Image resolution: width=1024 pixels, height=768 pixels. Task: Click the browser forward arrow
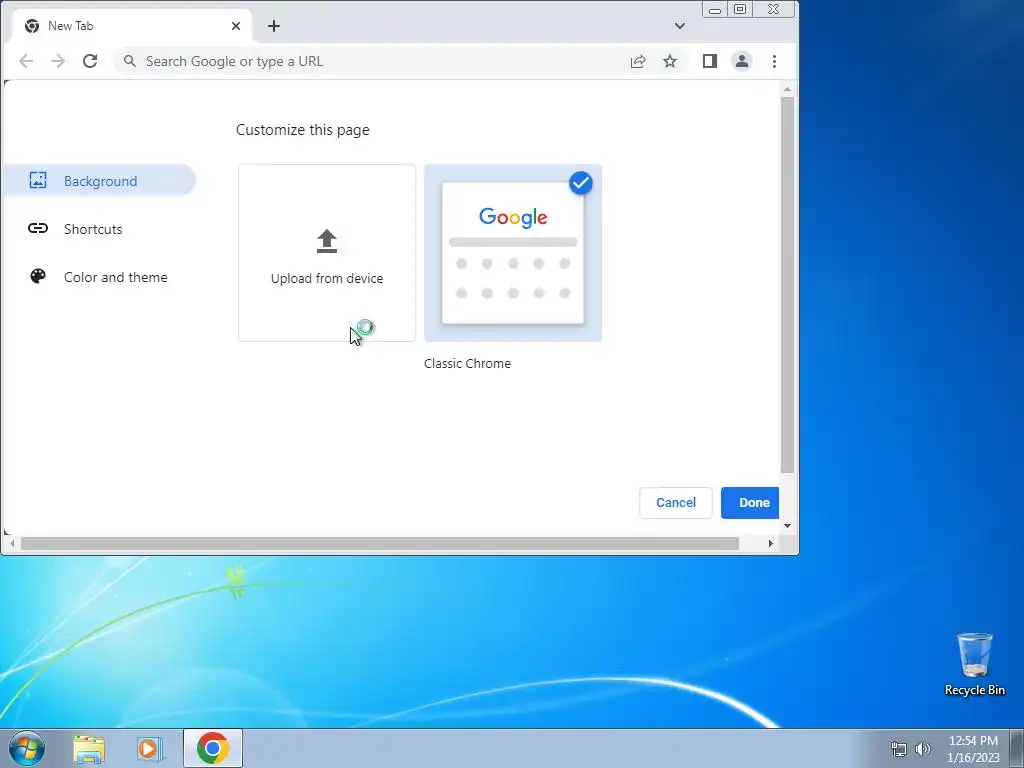tap(58, 61)
